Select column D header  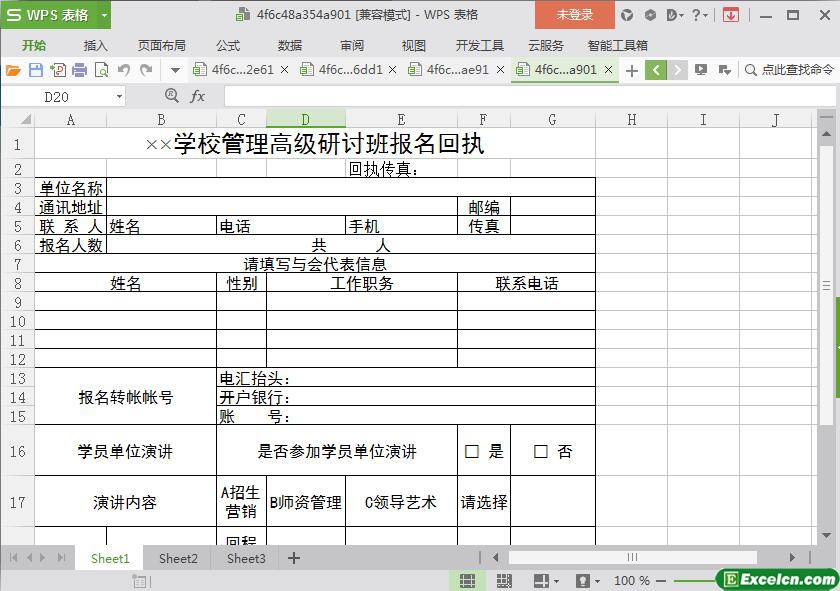pyautogui.click(x=305, y=120)
